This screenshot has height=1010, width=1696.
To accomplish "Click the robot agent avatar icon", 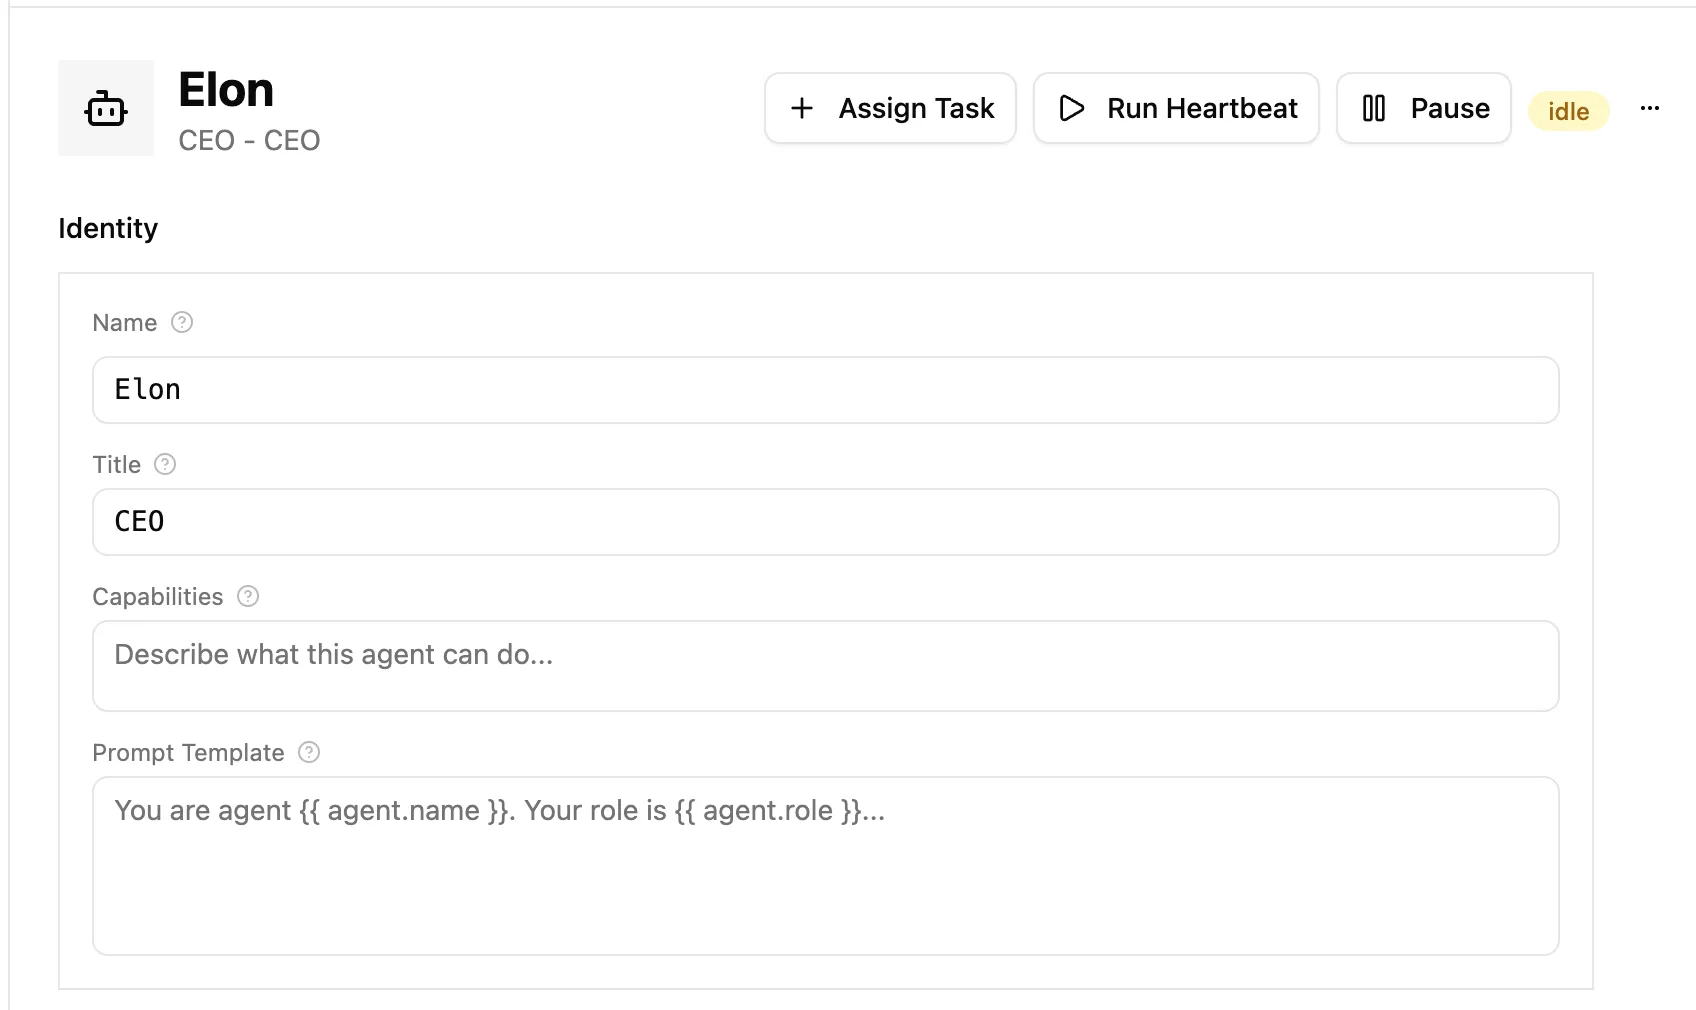I will [106, 108].
